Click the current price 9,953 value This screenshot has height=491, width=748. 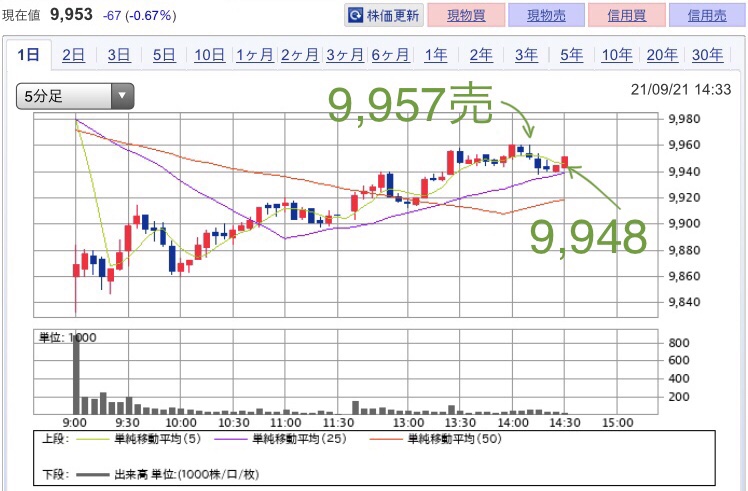pos(72,14)
